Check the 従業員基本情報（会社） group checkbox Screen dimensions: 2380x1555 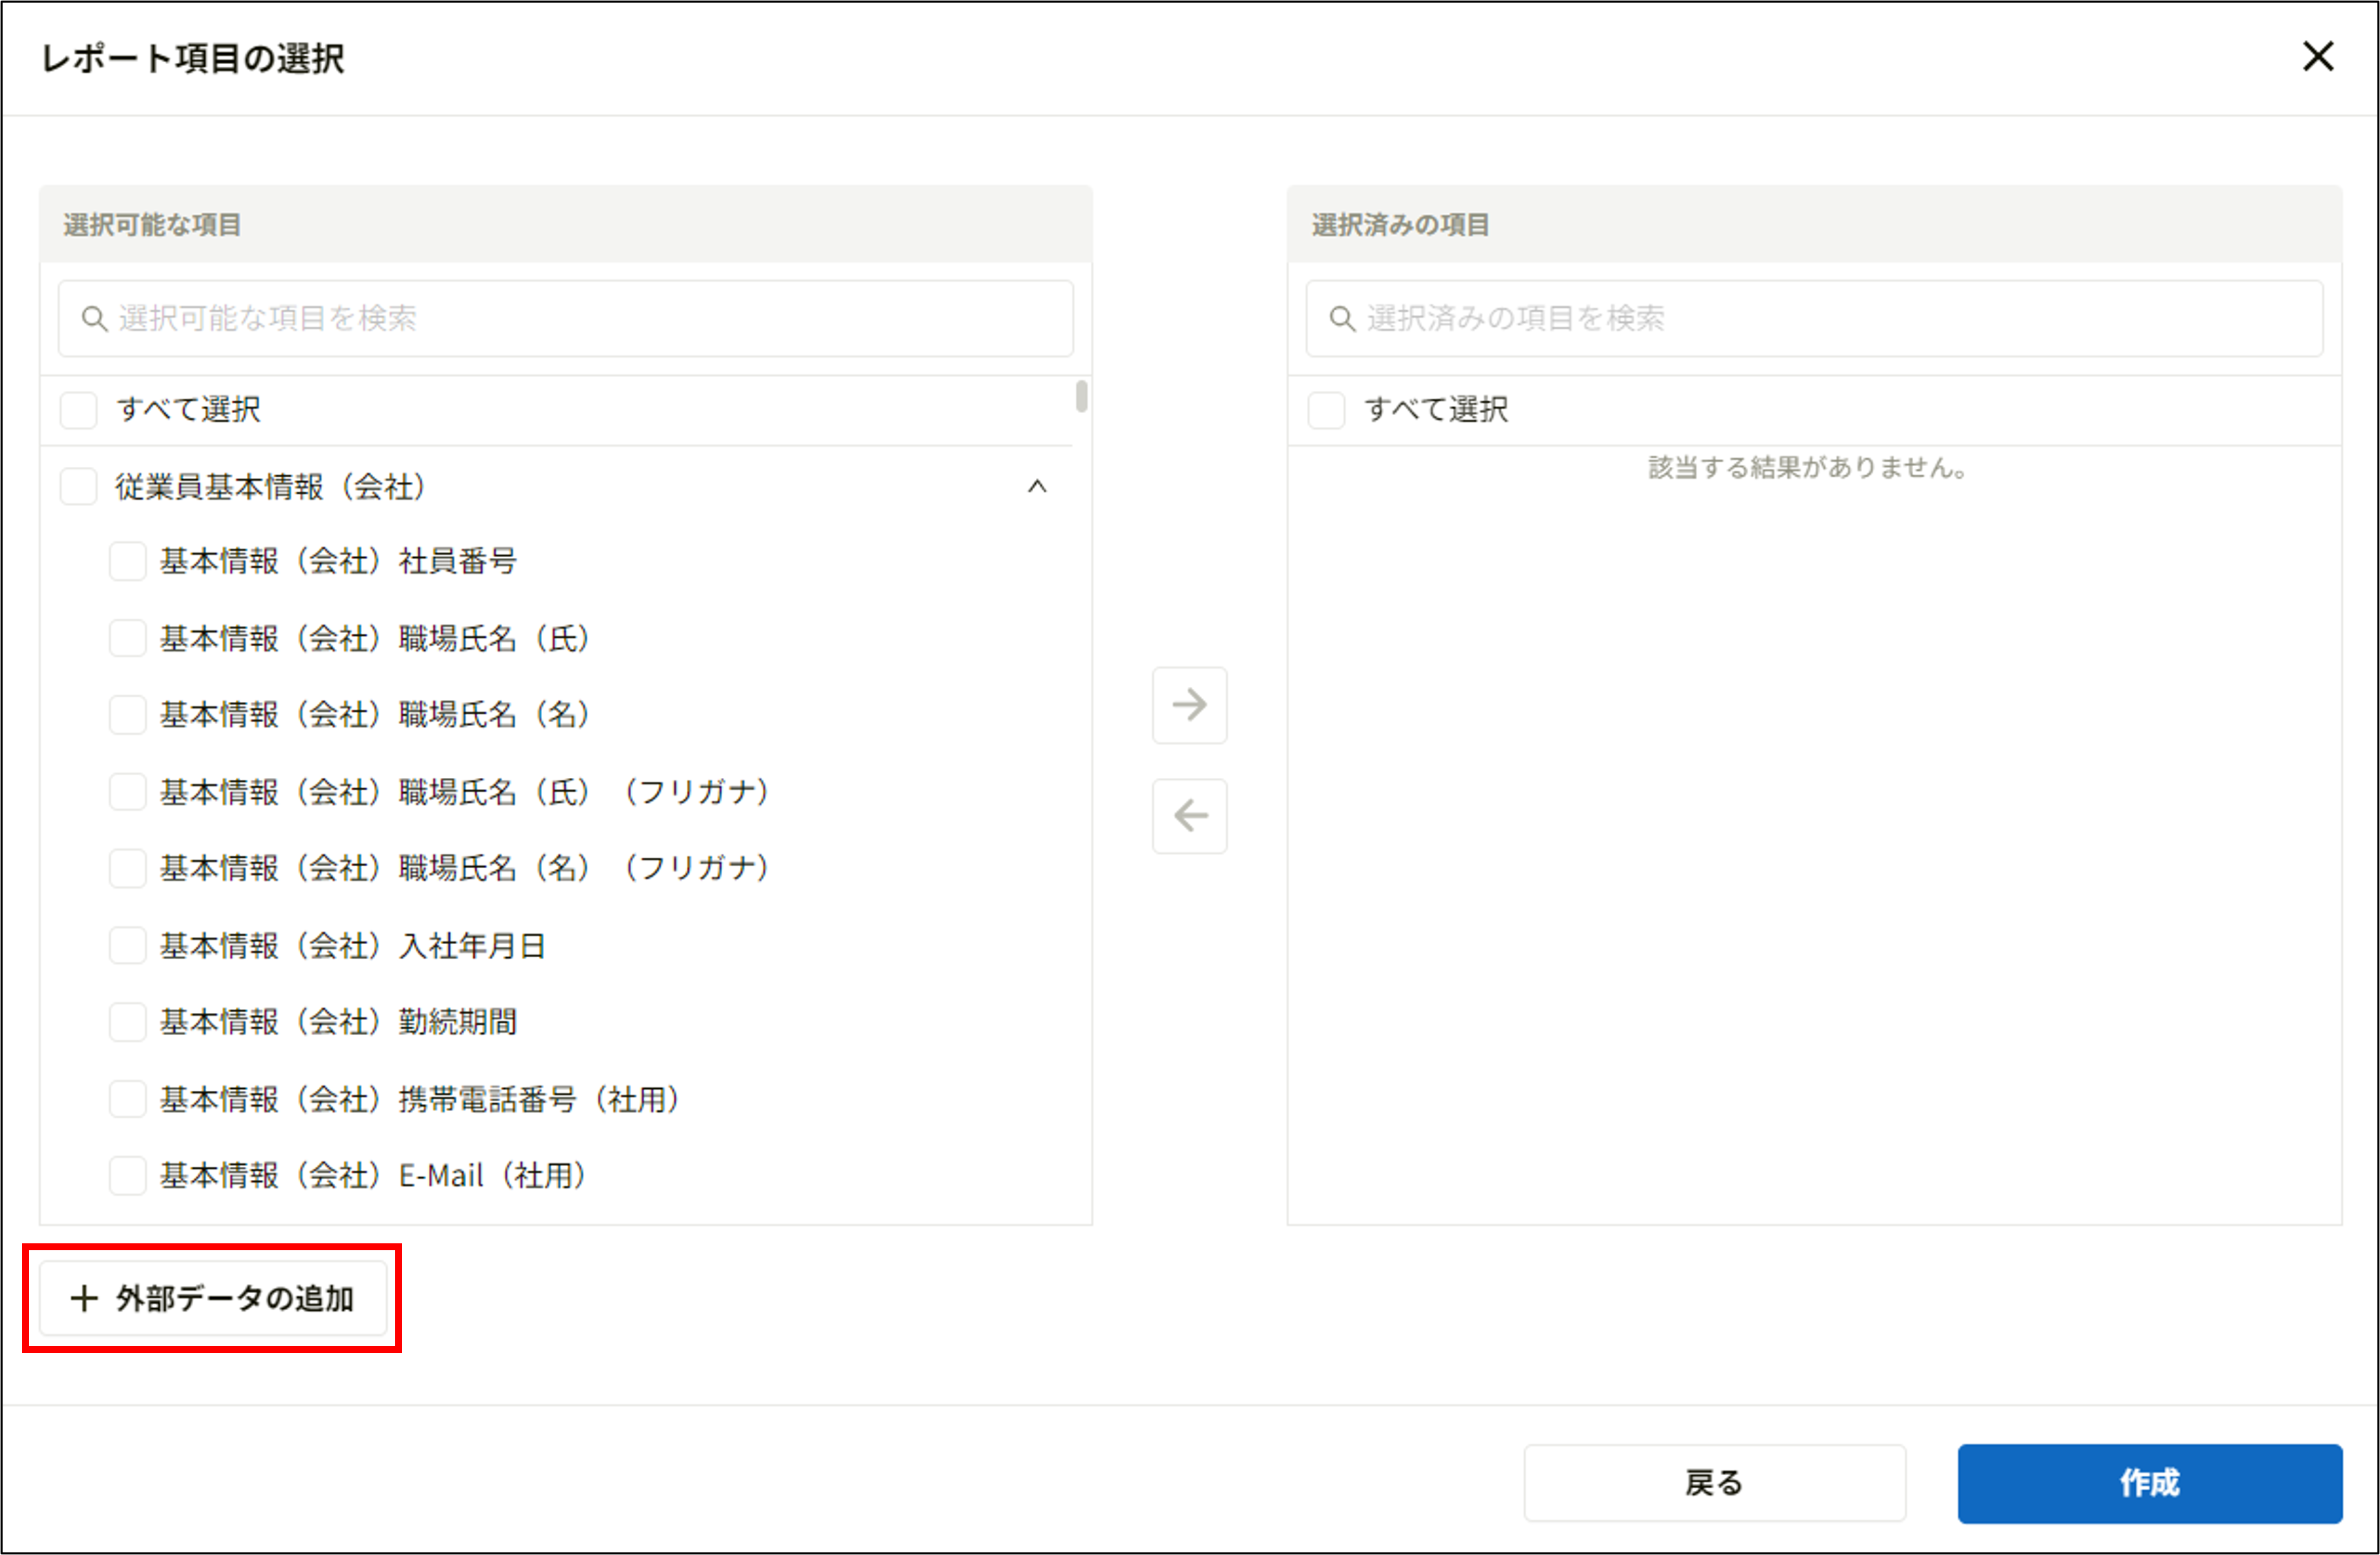[78, 487]
